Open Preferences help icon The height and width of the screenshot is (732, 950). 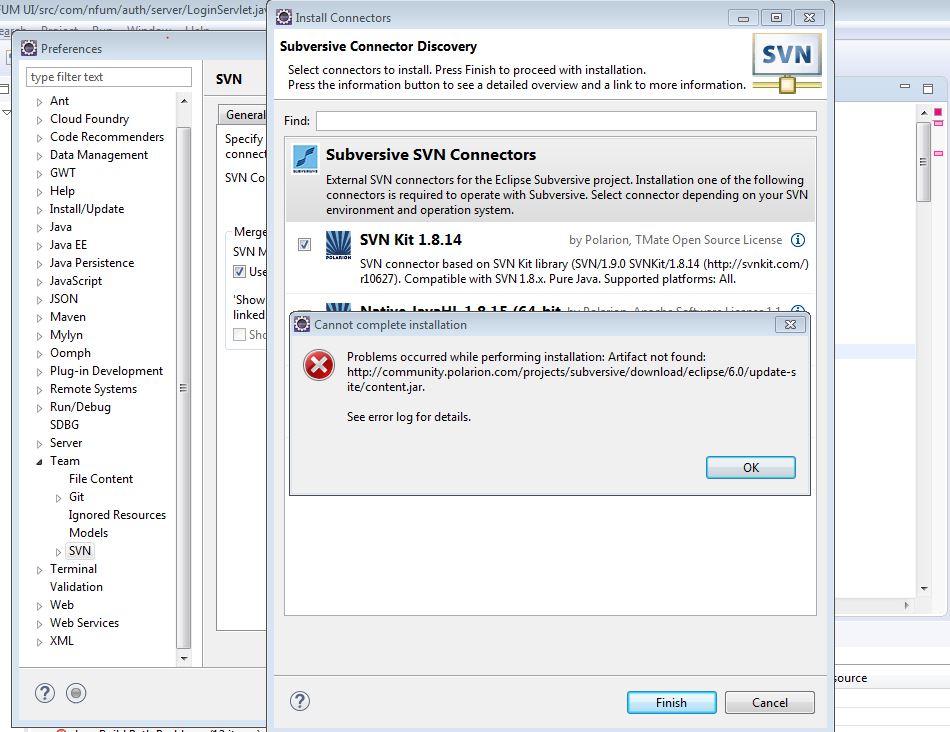click(x=45, y=693)
